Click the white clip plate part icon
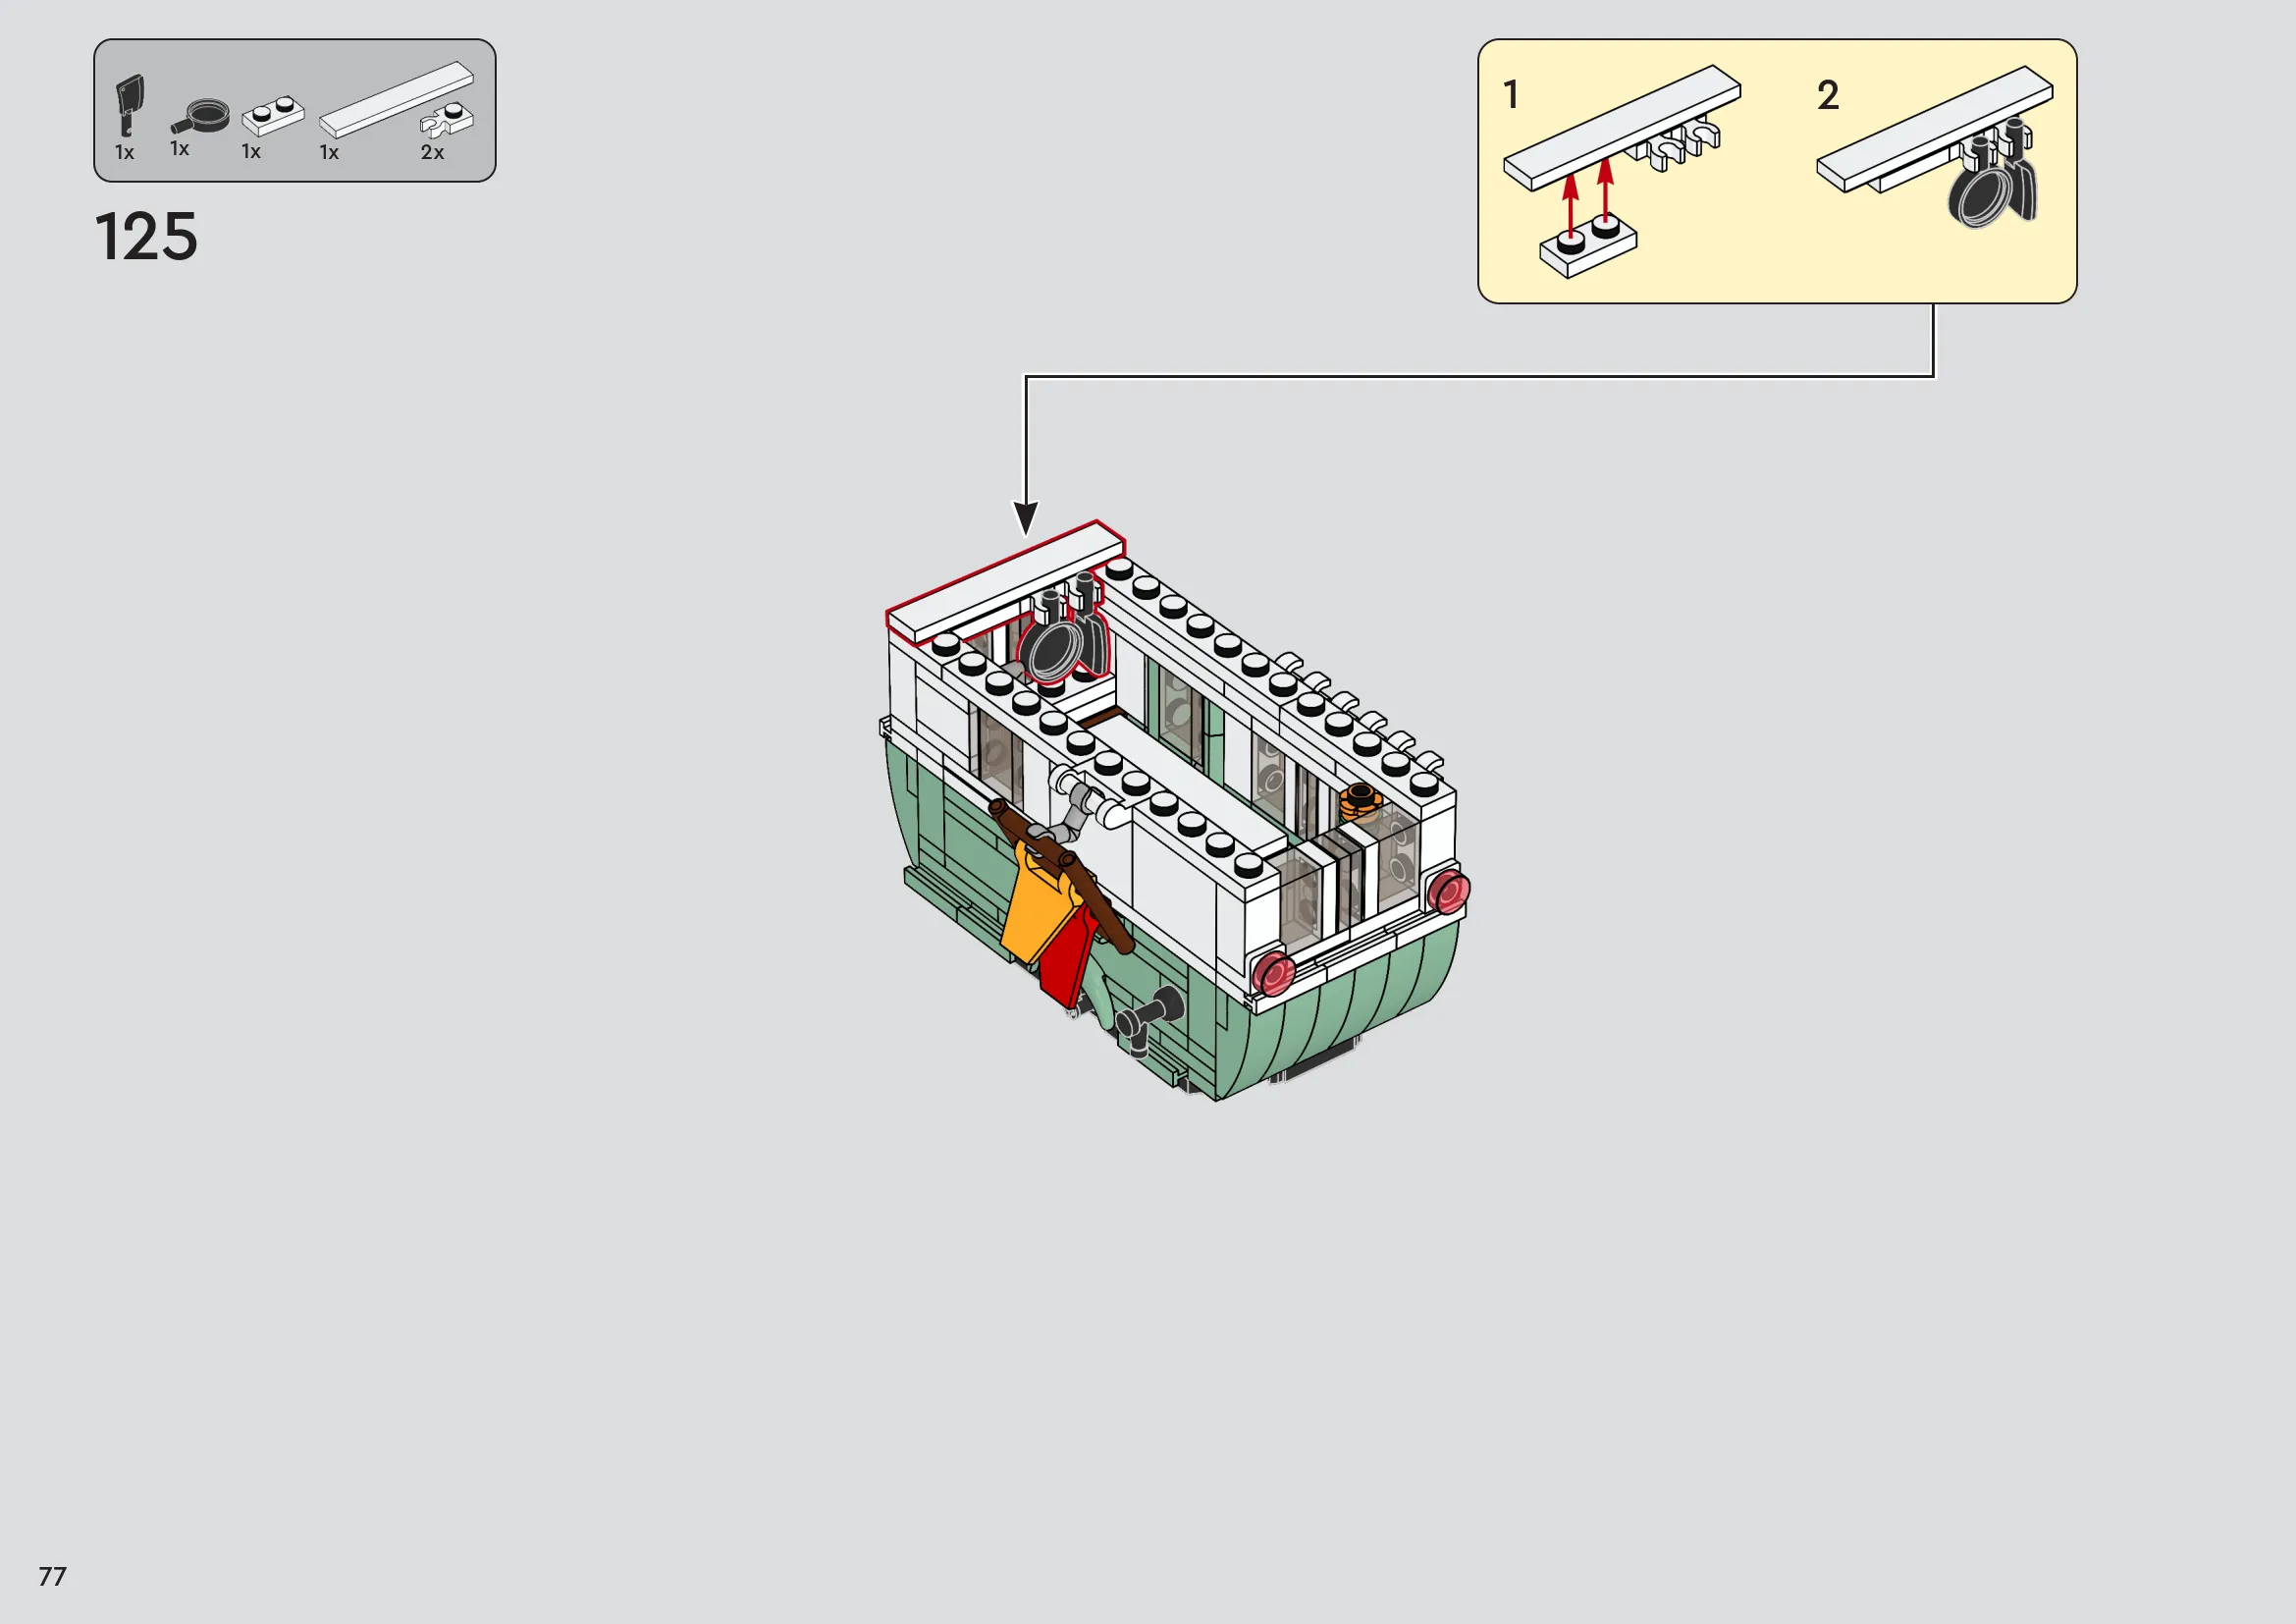This screenshot has width=2296, height=1624. pos(447,120)
